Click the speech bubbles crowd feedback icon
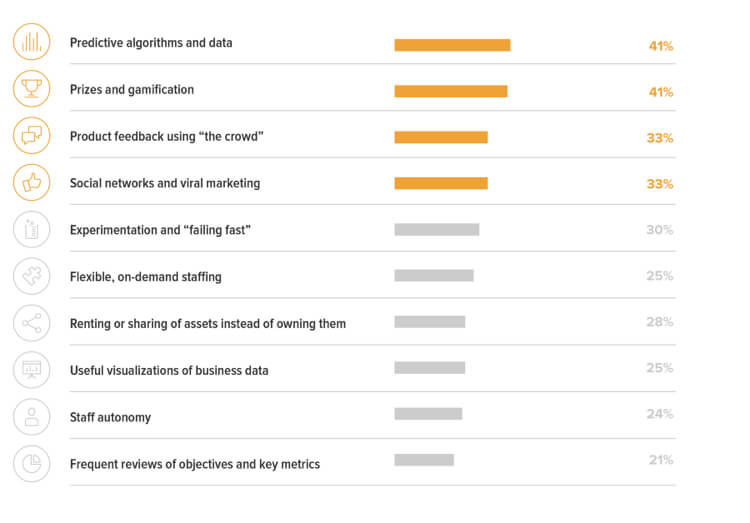The image size is (750, 523). tap(32, 136)
